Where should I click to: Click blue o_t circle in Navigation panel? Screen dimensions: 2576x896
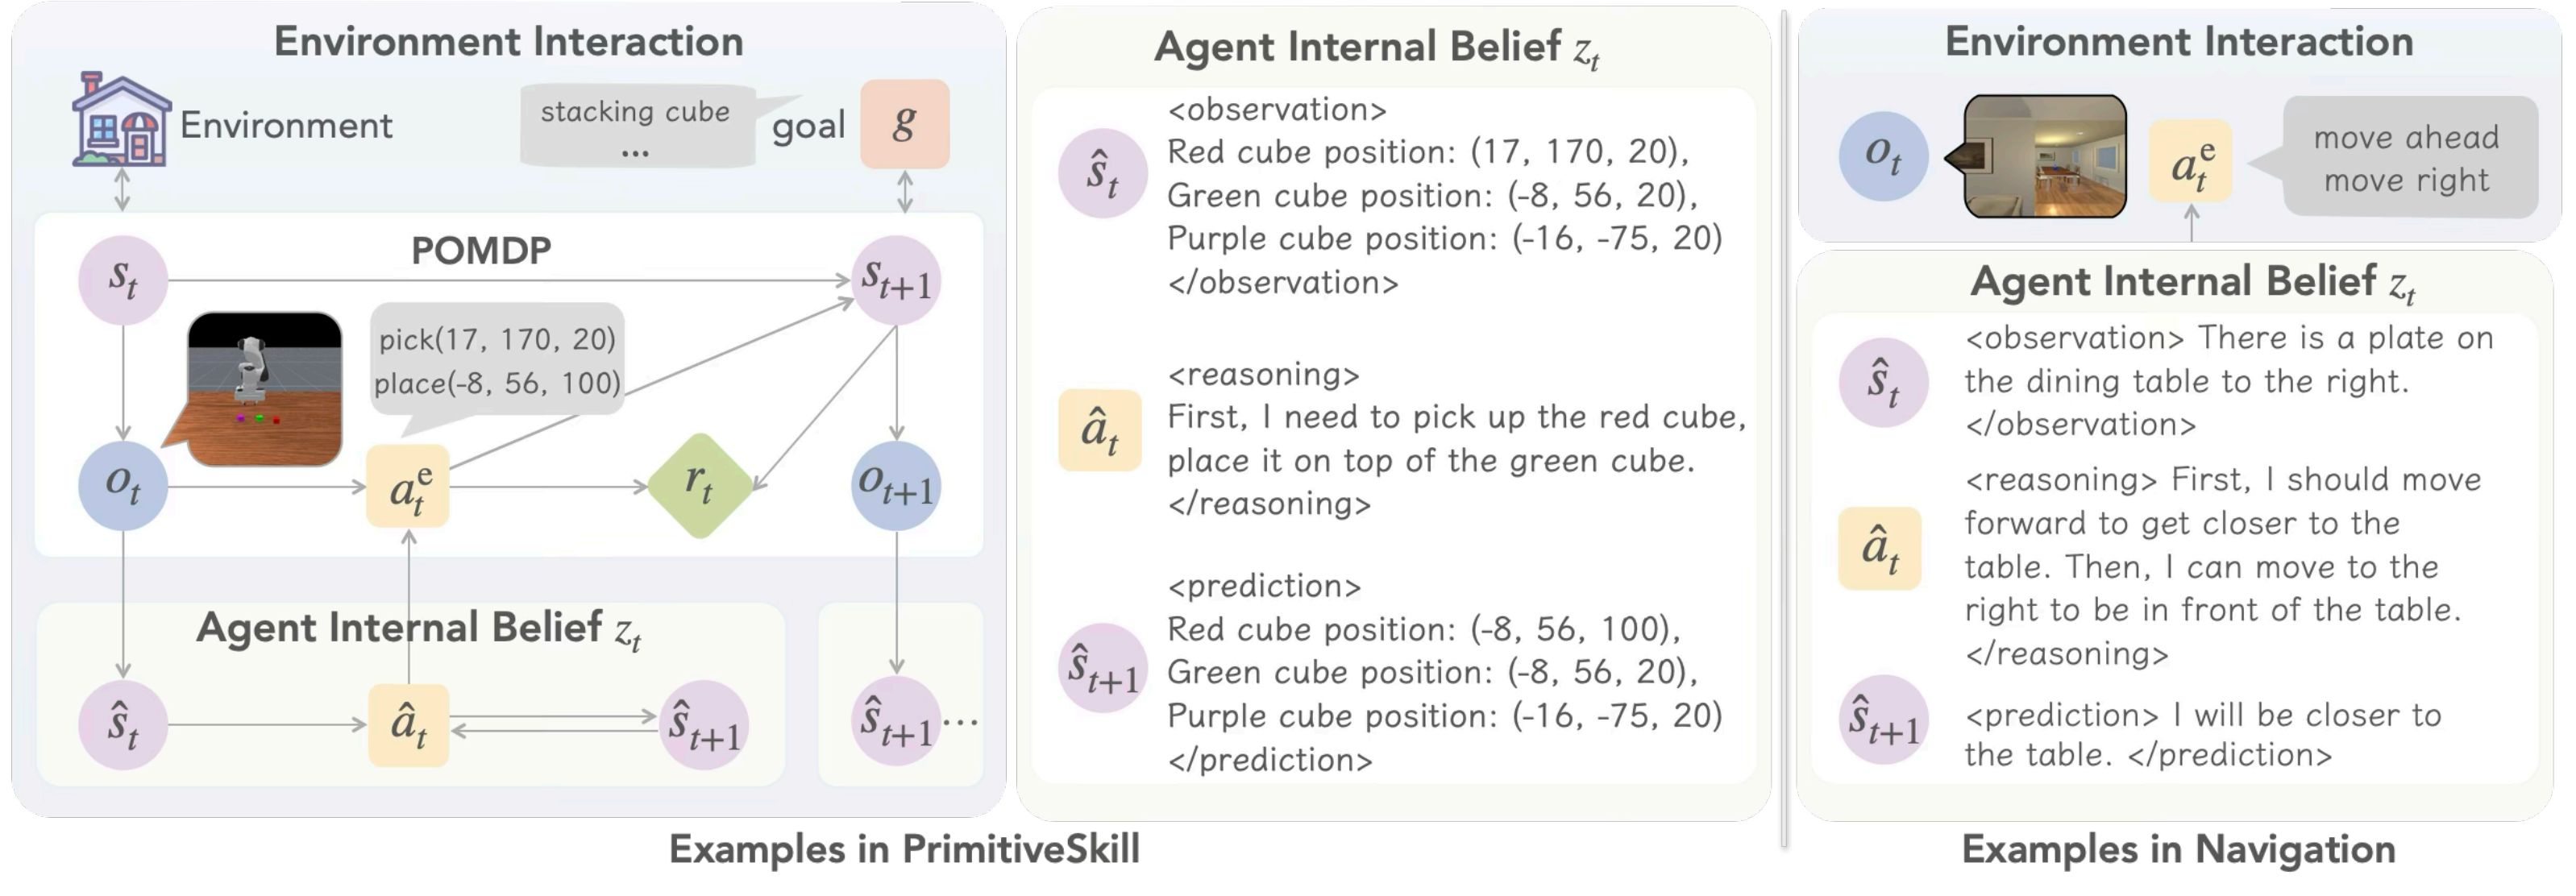(1883, 156)
